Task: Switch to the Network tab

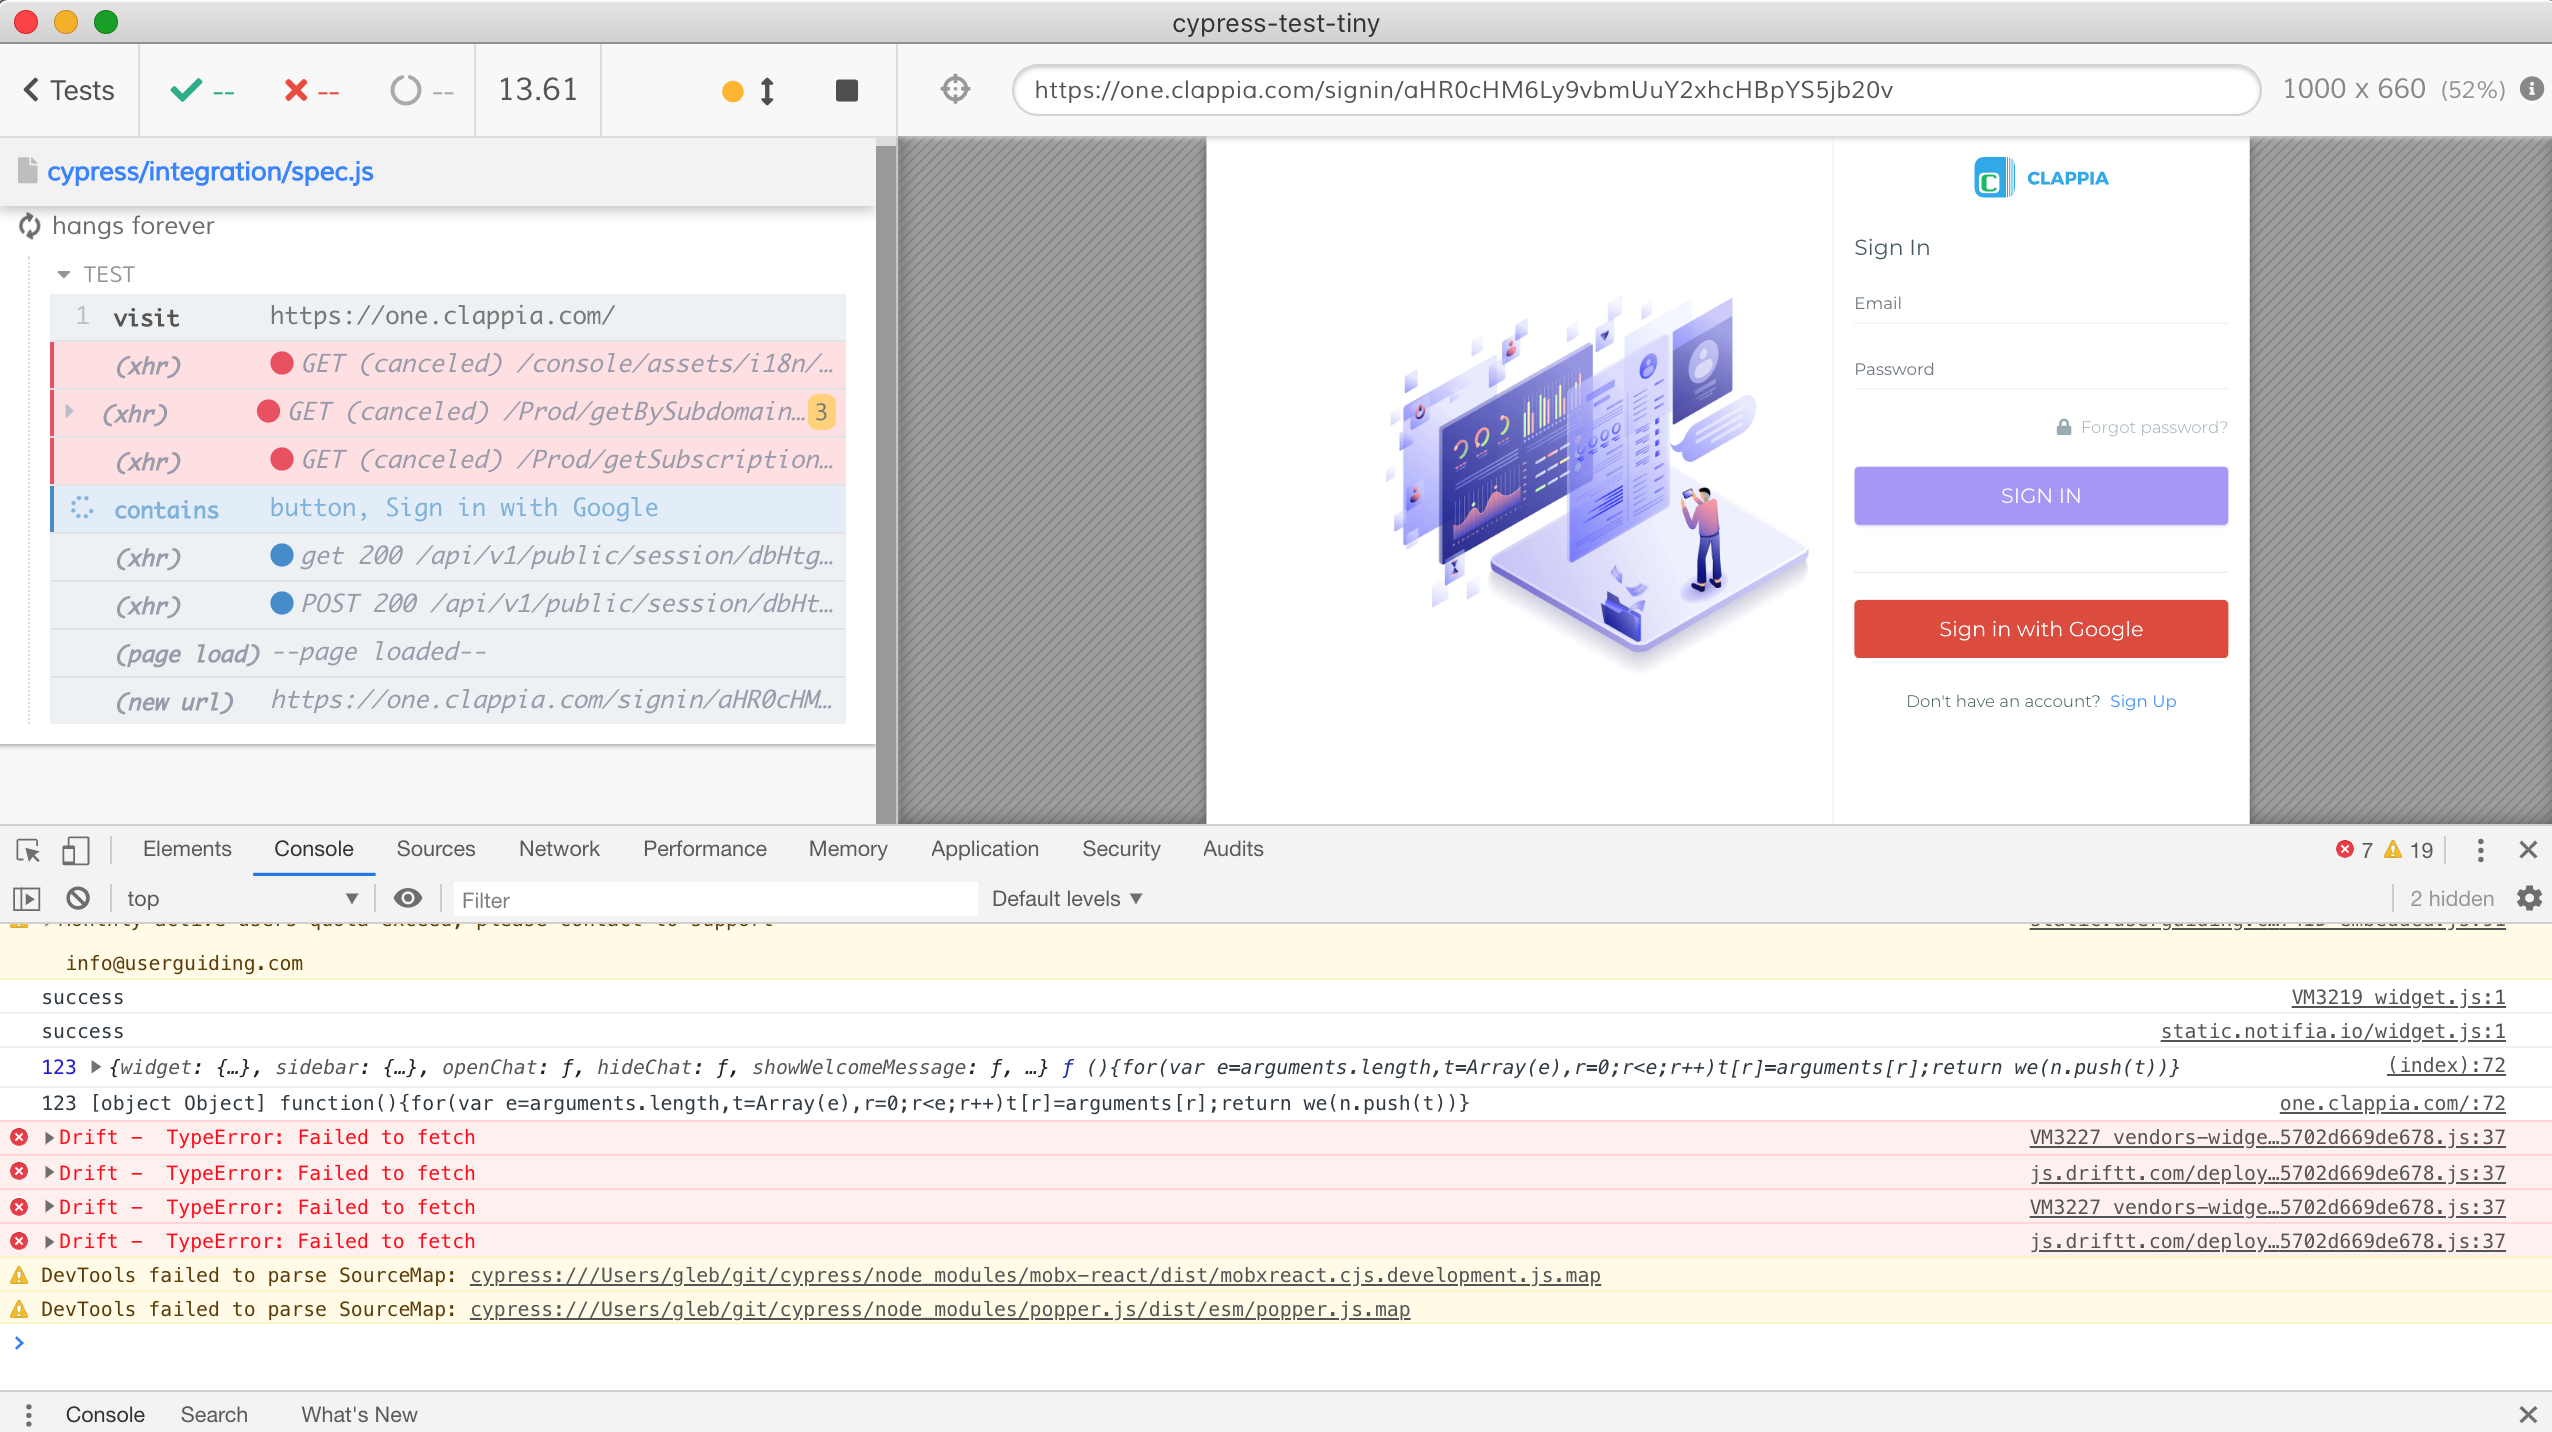Action: 558,848
